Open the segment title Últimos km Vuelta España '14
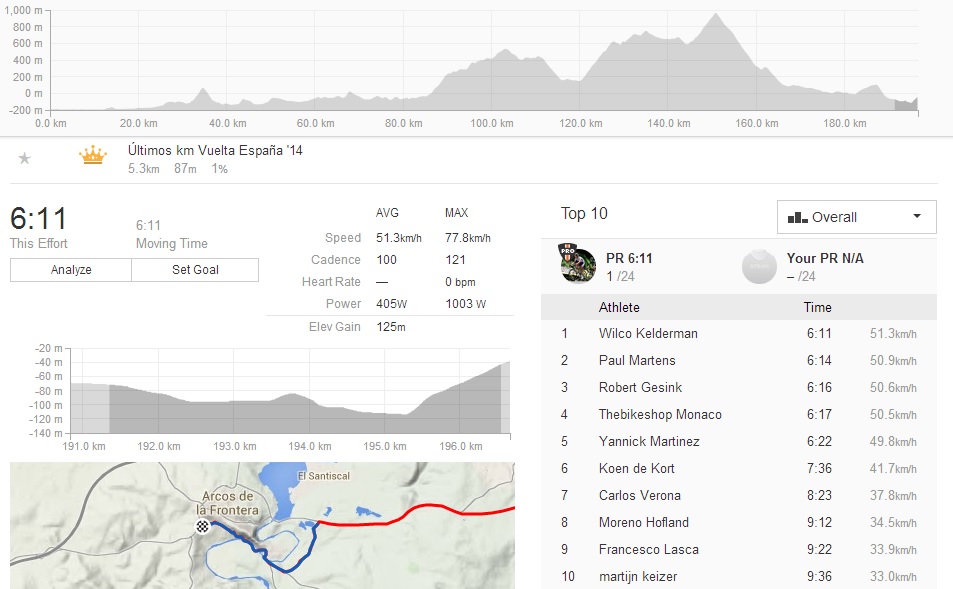Screen dimensions: 953x589 [x=215, y=150]
